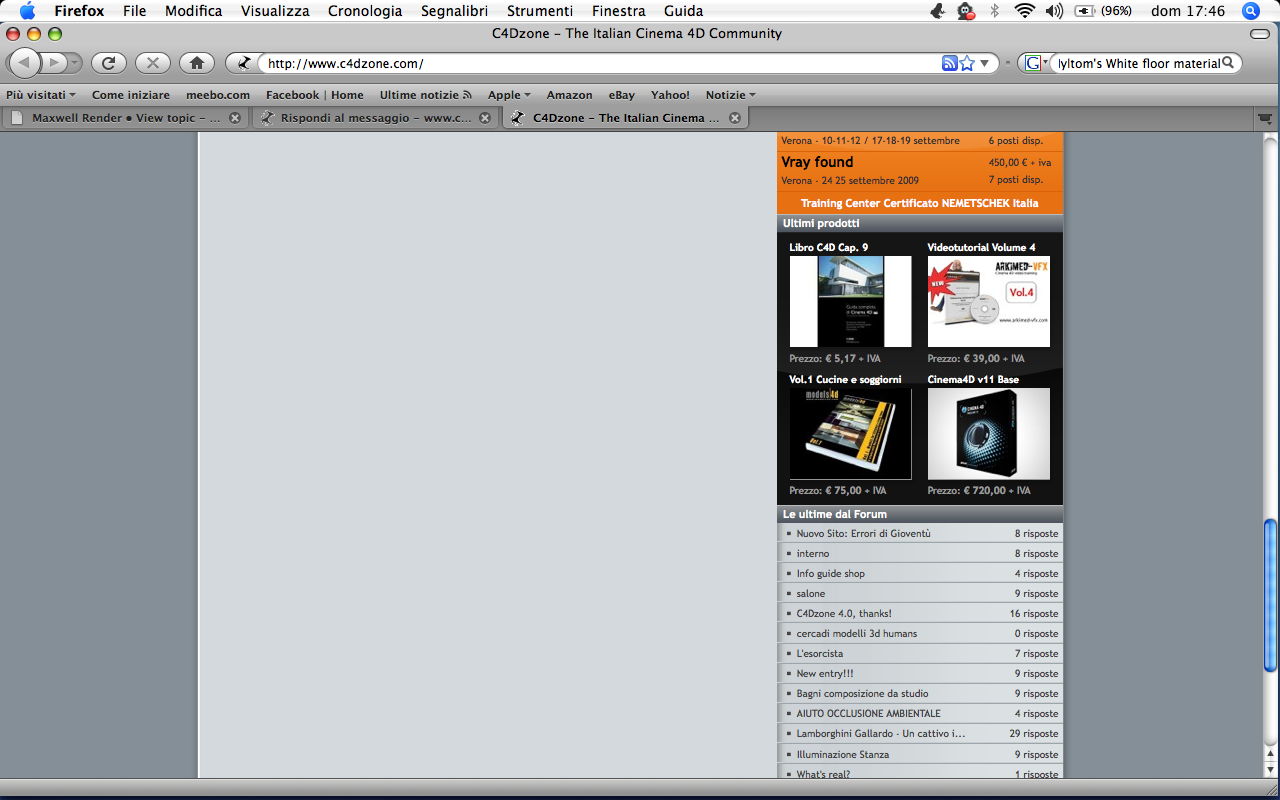Click the Wi-Fi status icon

coord(1024,11)
